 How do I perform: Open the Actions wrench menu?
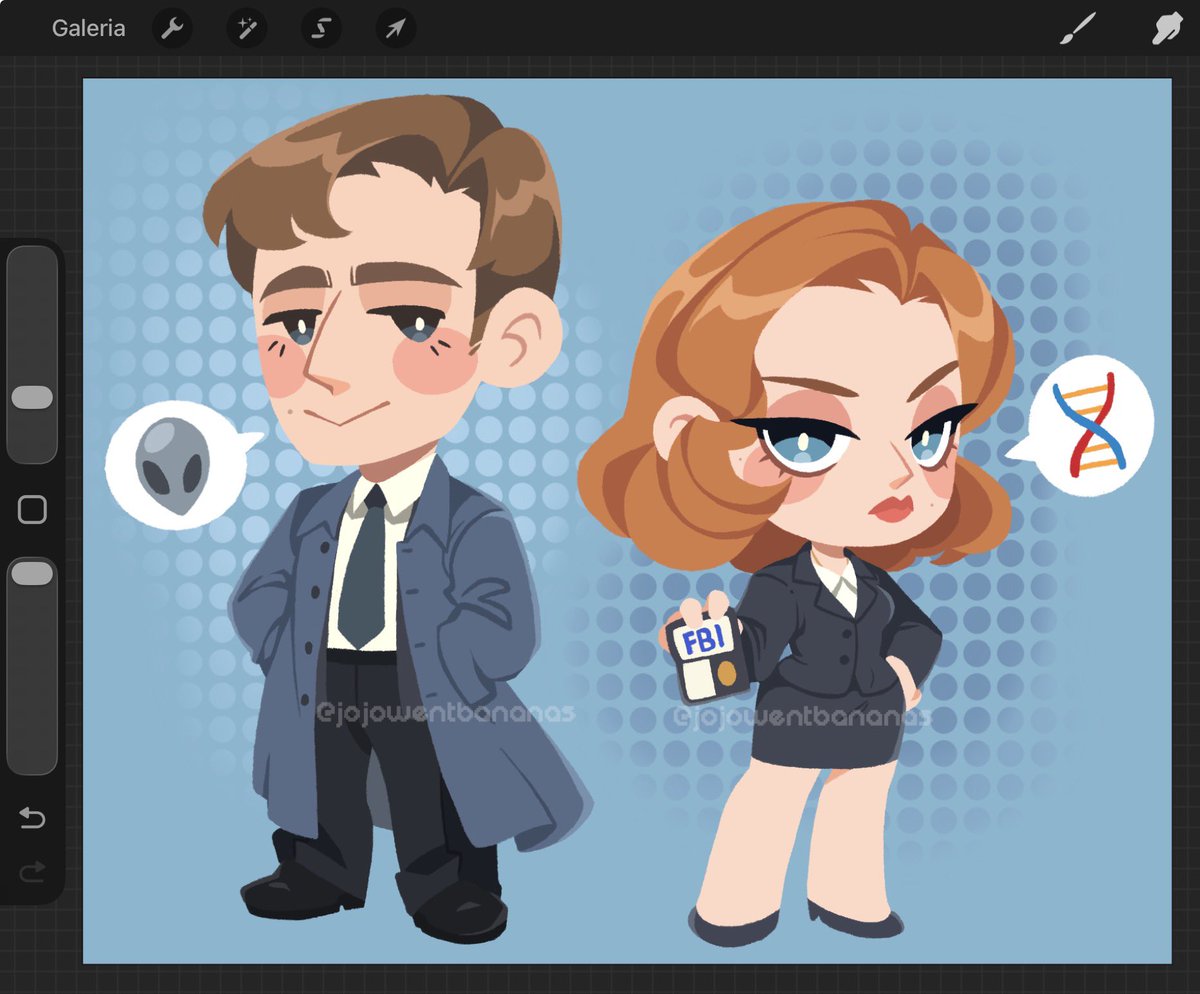(172, 29)
